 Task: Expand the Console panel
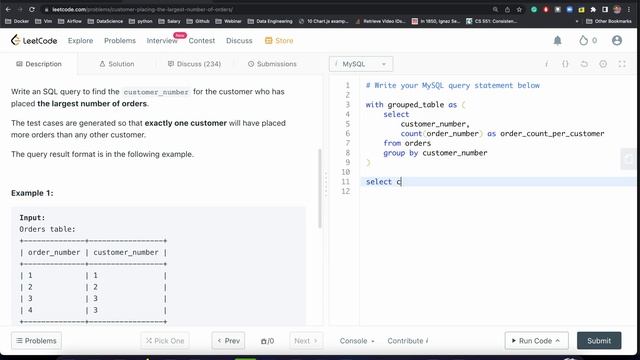coord(357,341)
